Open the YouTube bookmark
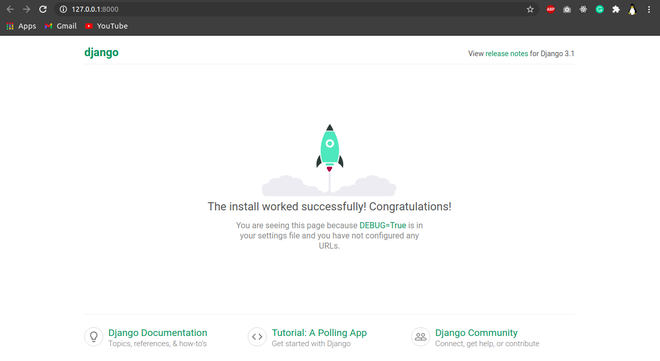Viewport: 660px width, 361px height. pos(106,26)
